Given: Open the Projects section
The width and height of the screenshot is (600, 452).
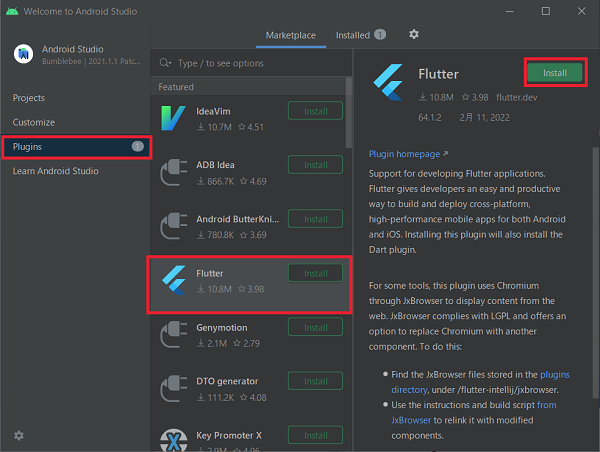Looking at the screenshot, I should [29, 98].
